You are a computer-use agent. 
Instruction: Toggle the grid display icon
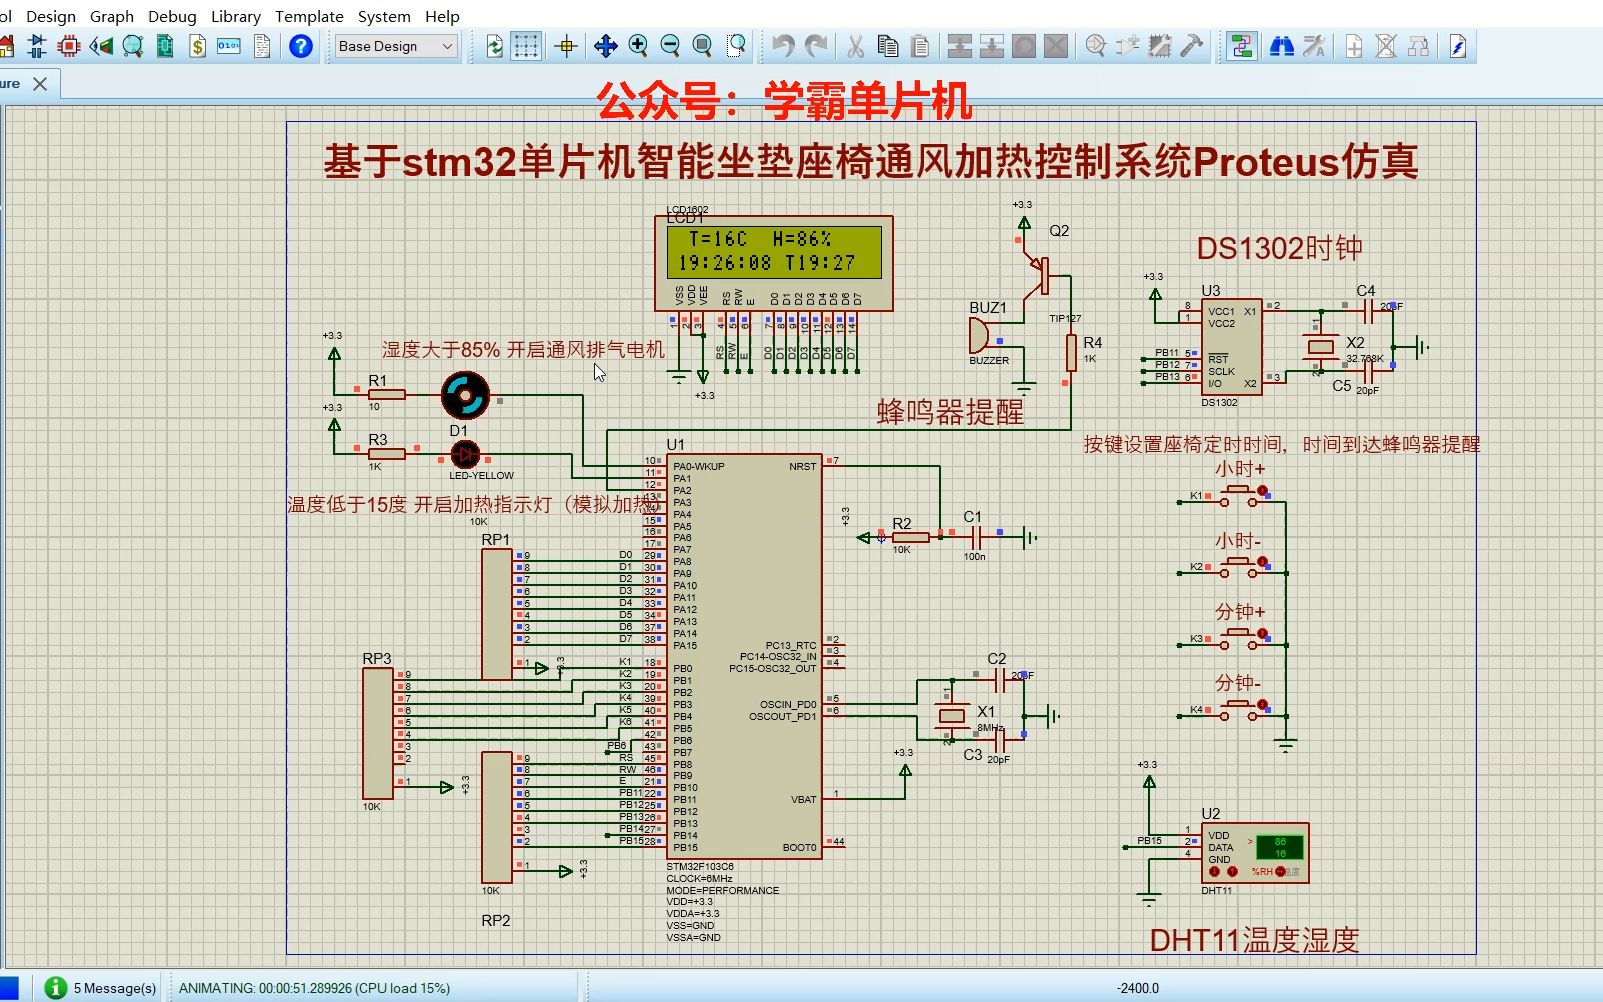526,46
